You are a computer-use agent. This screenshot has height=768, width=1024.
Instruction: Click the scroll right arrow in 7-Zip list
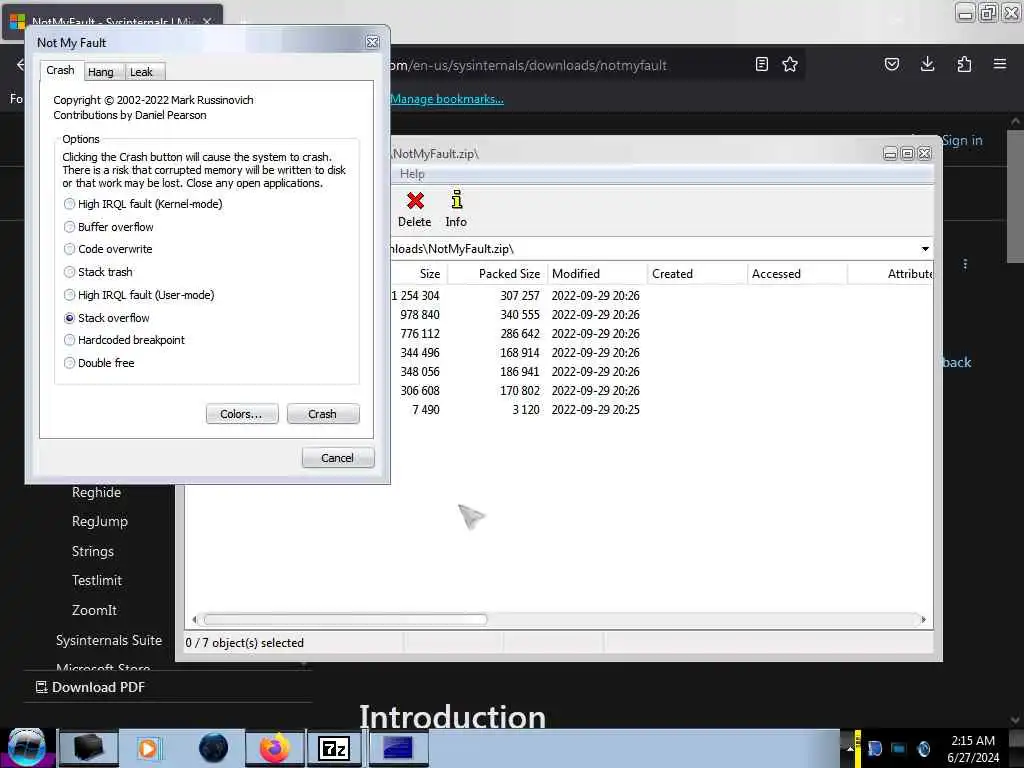coord(923,619)
